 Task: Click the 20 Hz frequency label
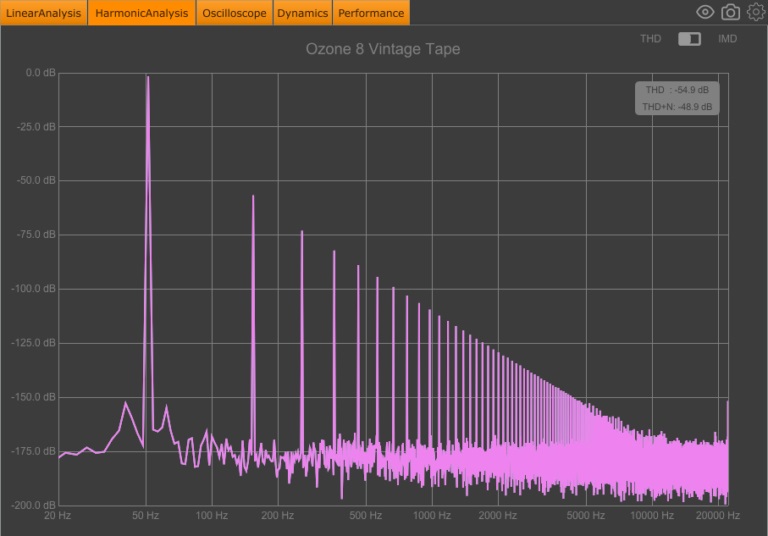point(57,515)
